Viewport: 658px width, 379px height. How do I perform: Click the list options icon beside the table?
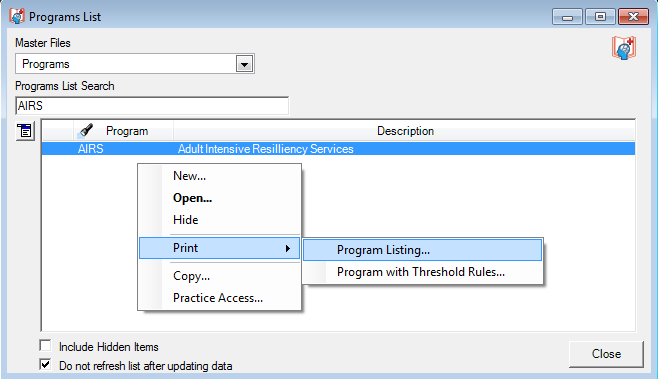point(25,131)
